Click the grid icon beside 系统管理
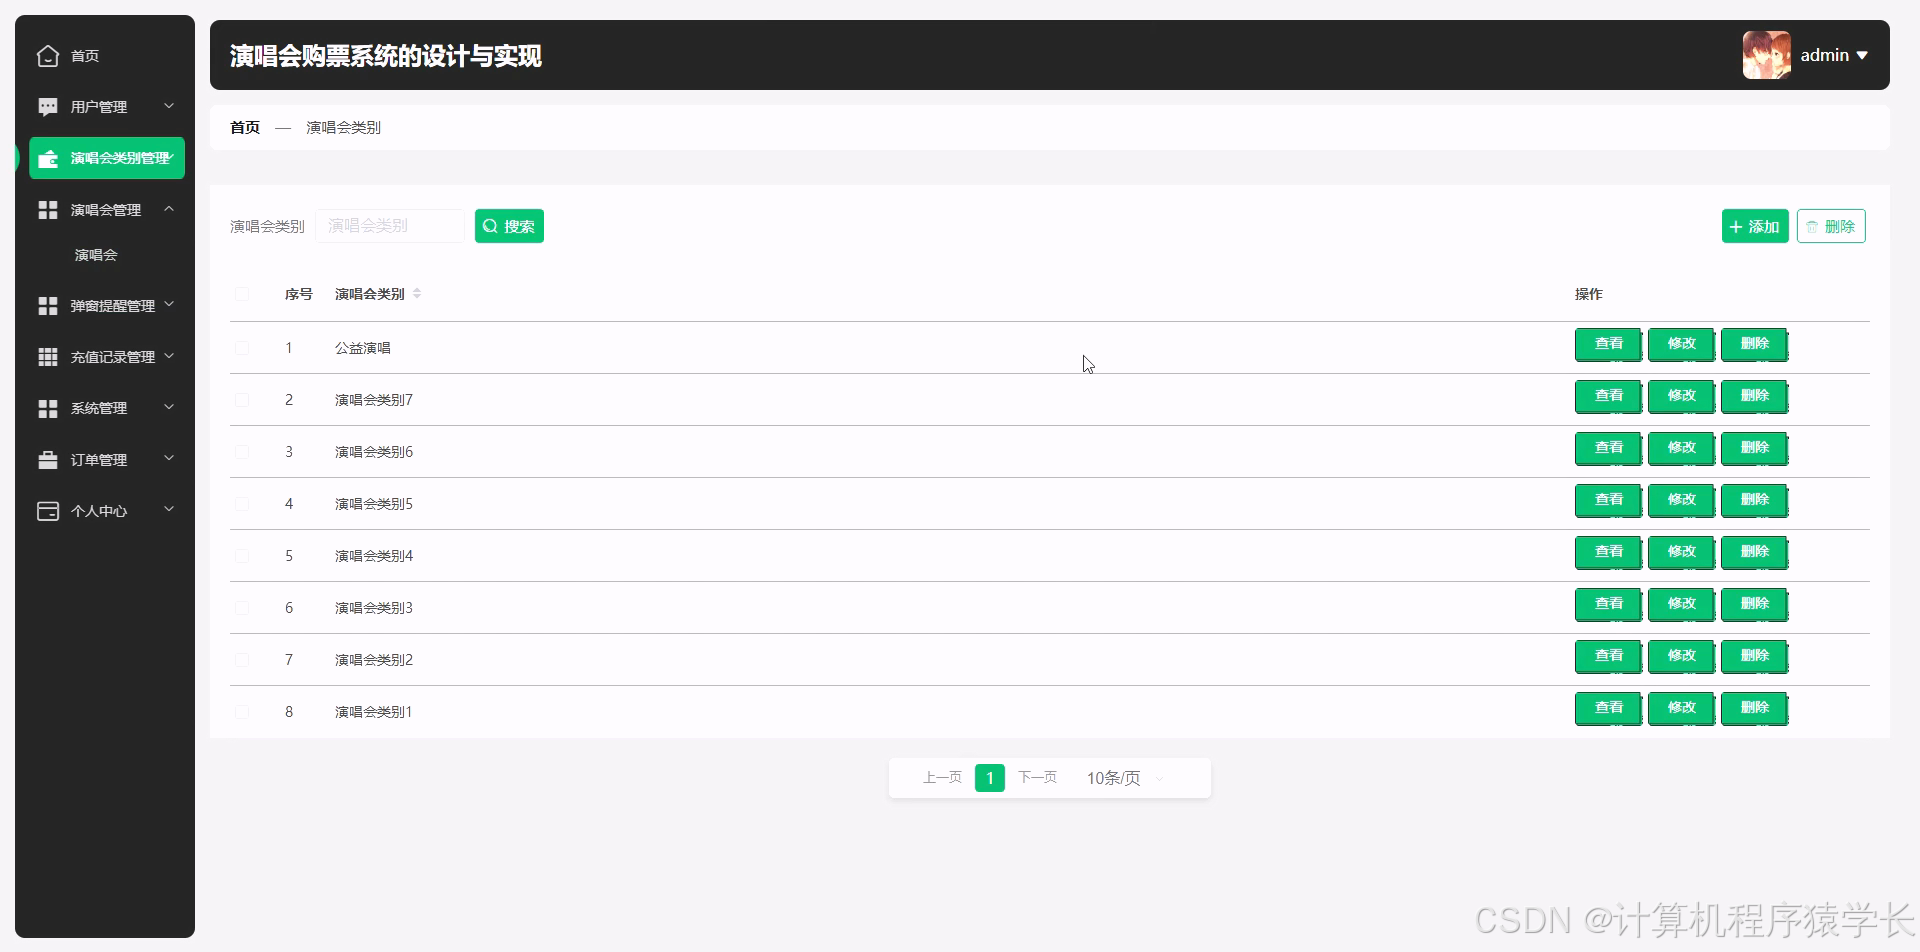This screenshot has width=1920, height=952. tap(48, 408)
